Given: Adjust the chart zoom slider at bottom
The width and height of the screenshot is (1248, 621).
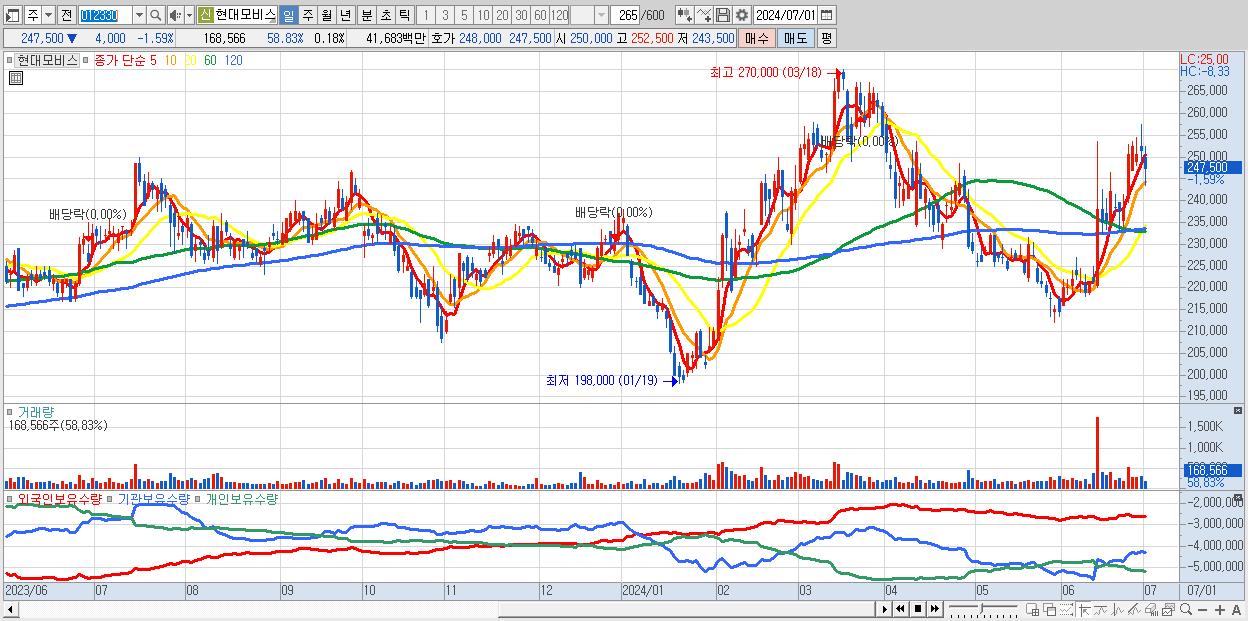Looking at the screenshot, I should pyautogui.click(x=982, y=609).
